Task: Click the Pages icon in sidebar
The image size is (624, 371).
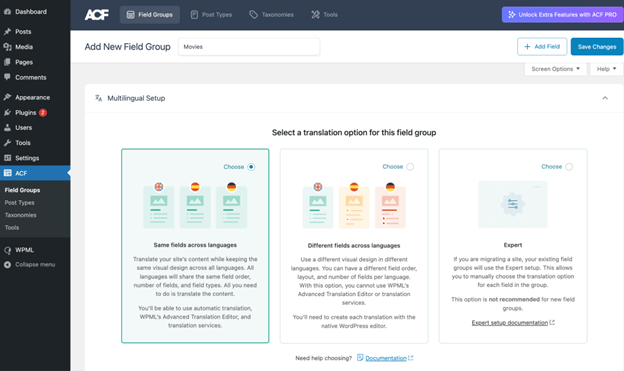Action: click(x=7, y=62)
